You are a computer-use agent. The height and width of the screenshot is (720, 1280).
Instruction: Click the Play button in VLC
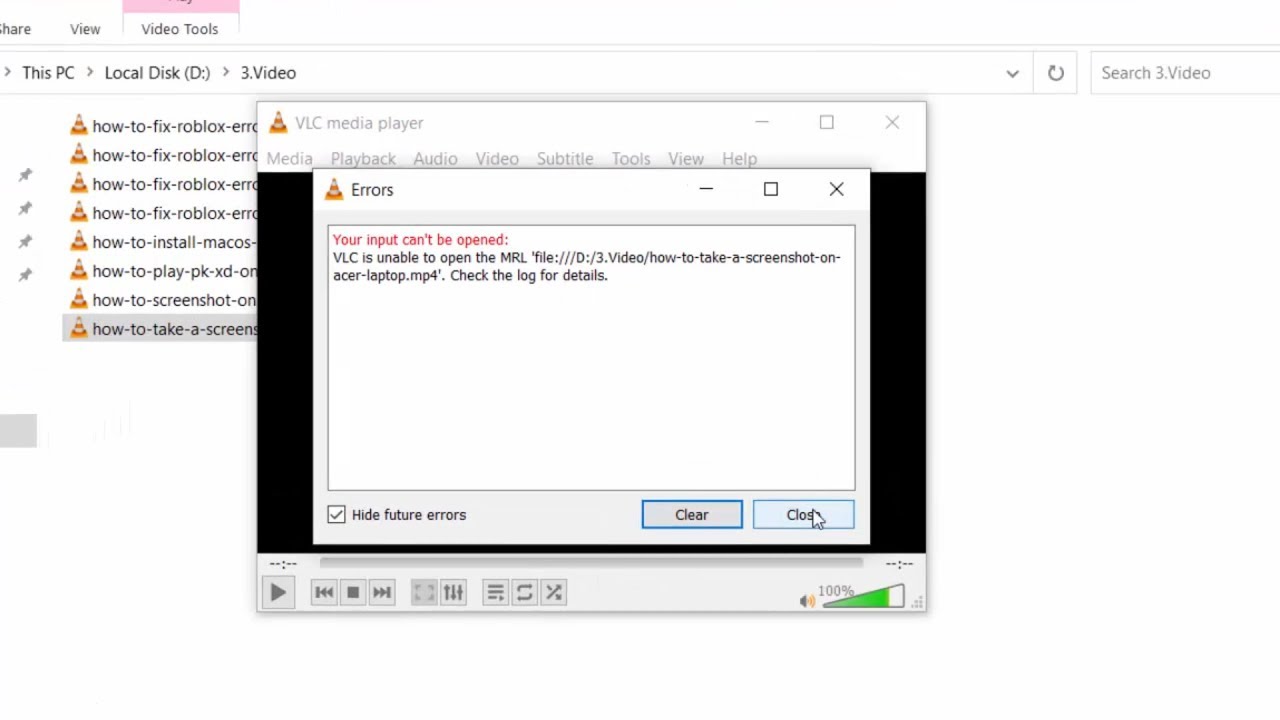(x=278, y=593)
